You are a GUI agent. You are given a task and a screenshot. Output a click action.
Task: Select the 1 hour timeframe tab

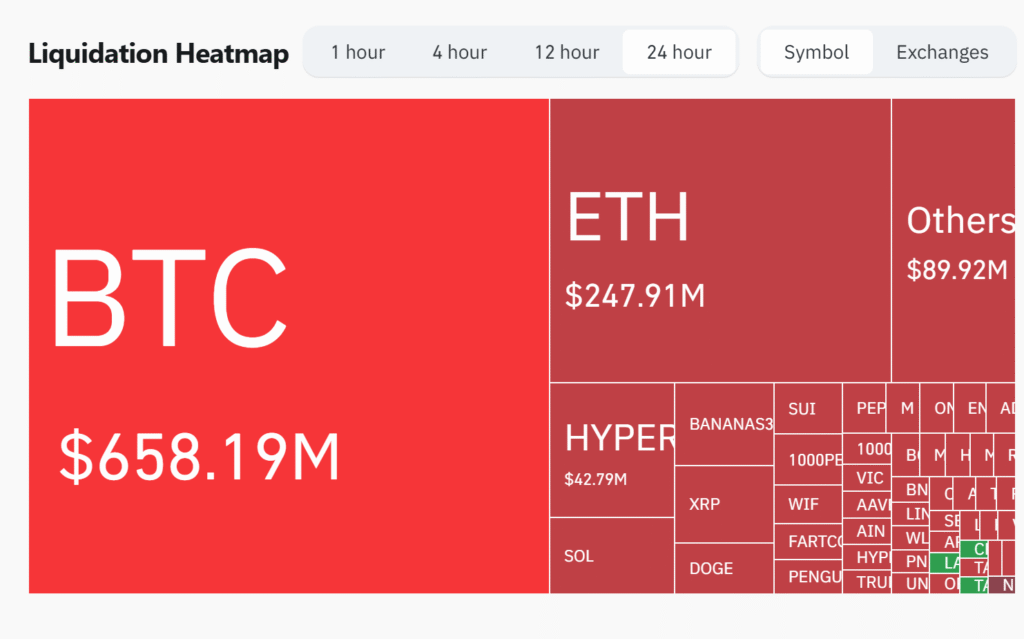[x=358, y=52]
